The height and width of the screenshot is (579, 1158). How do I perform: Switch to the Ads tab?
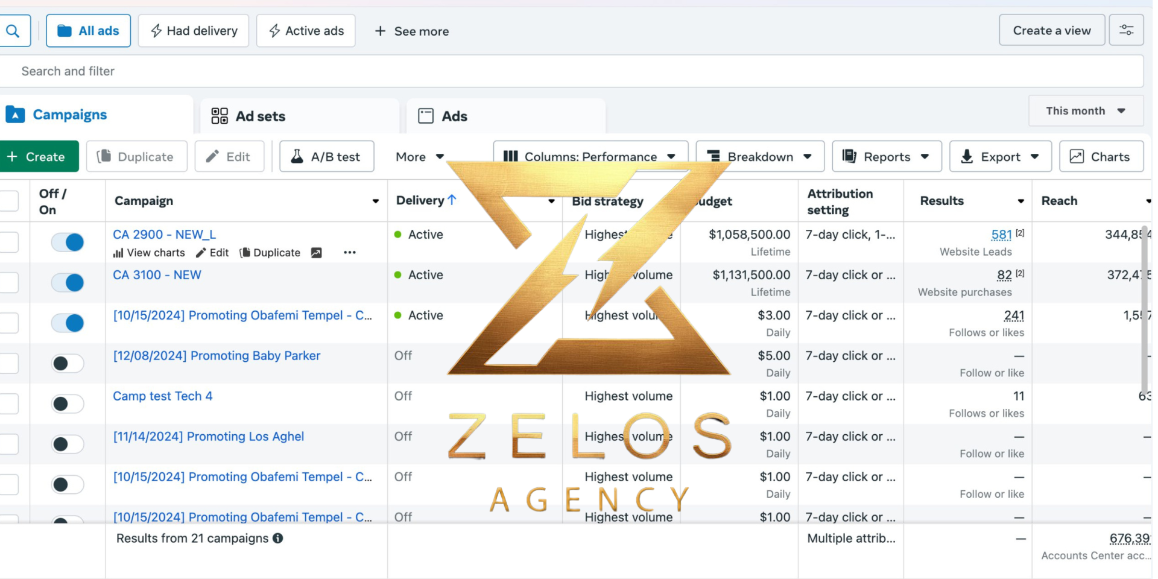pos(506,116)
